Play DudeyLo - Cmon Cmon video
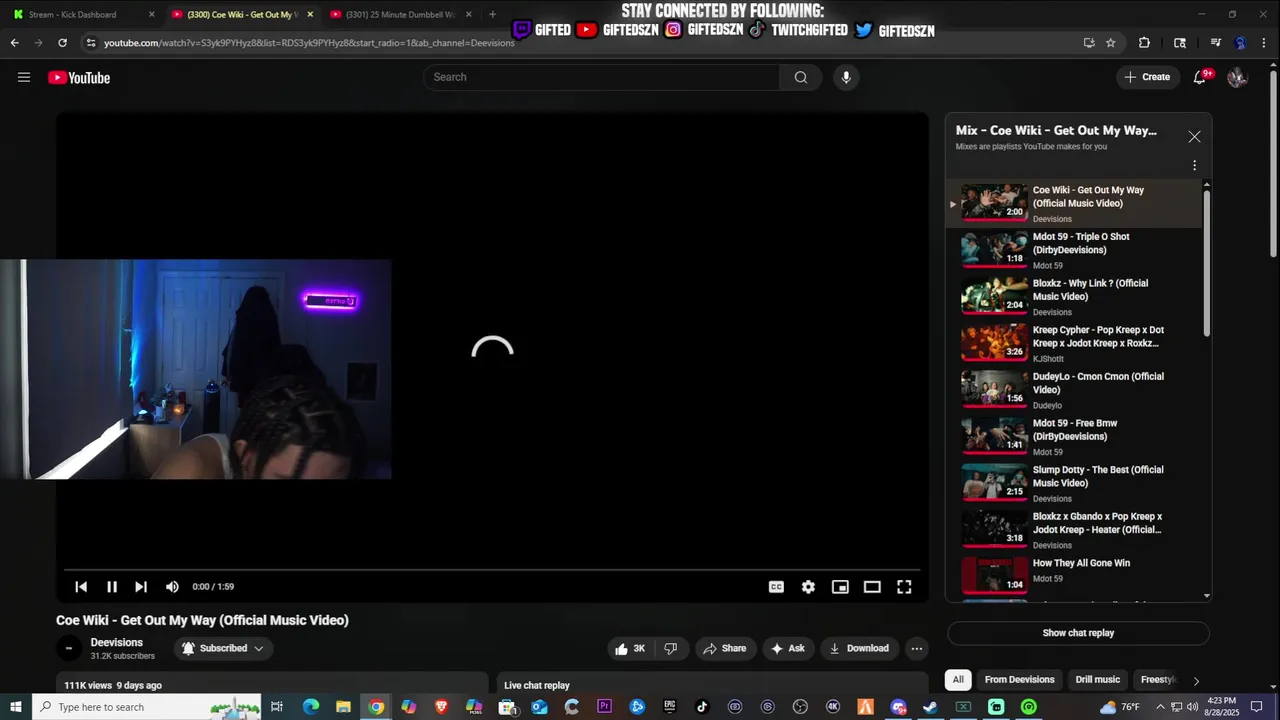The image size is (1280, 720). 1074,390
